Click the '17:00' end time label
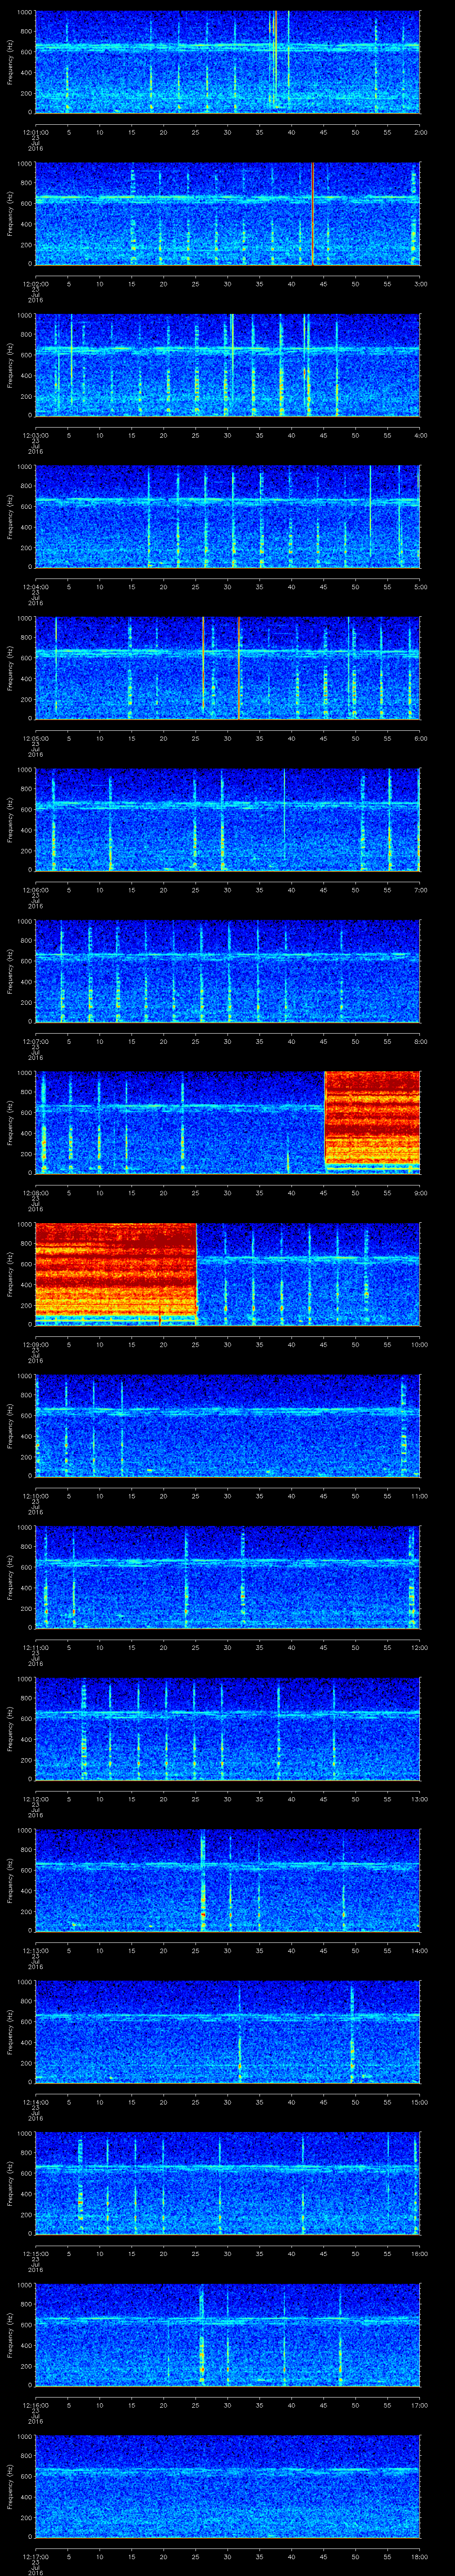Screen dimensions: 455x2576 (420, 2406)
